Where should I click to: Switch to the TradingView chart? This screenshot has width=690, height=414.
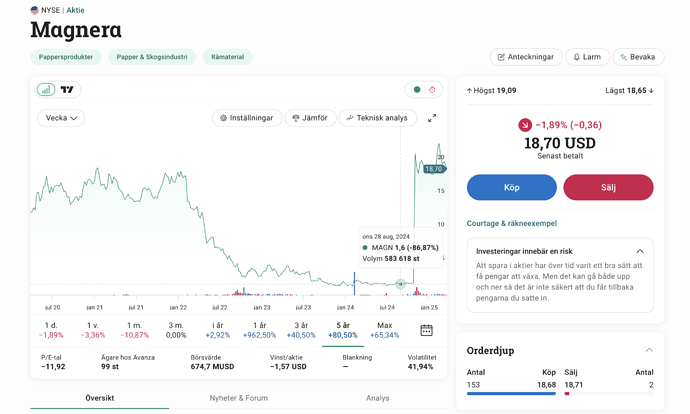click(67, 90)
